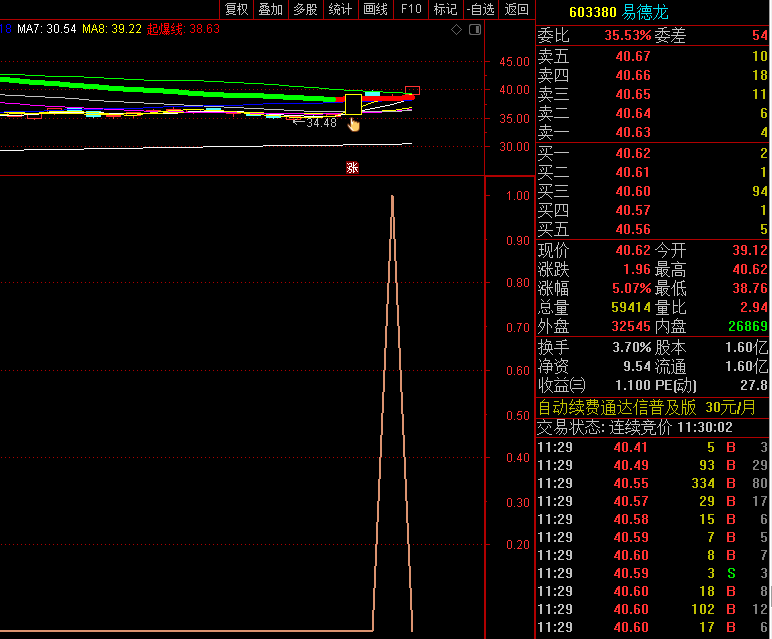
Task: Activate the 画线 drawing tool
Action: coord(375,9)
